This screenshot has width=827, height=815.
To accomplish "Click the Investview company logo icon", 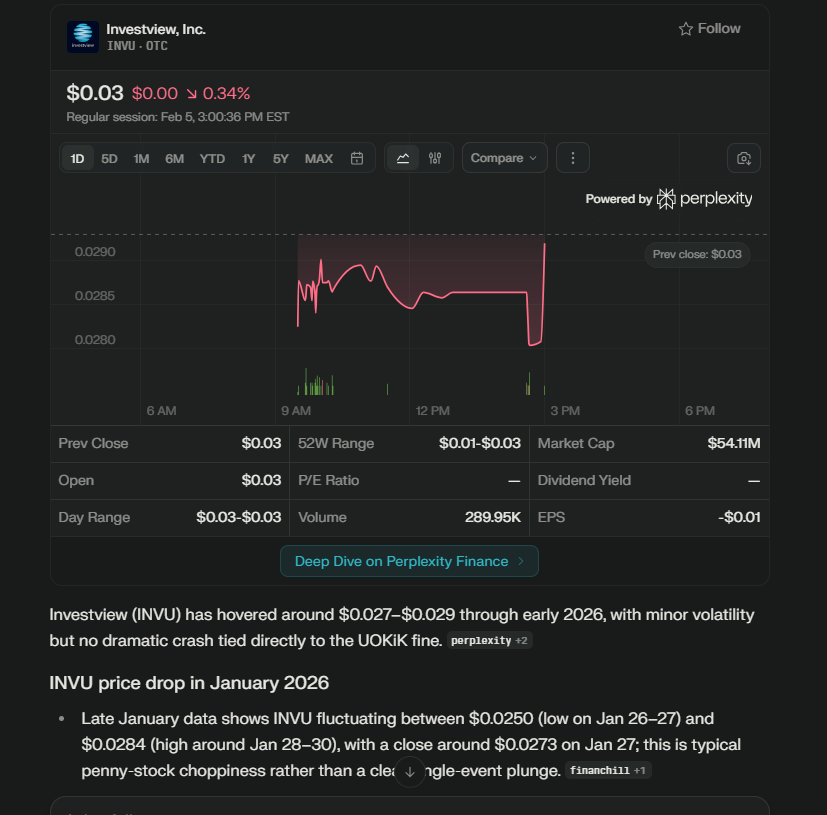I will point(83,37).
